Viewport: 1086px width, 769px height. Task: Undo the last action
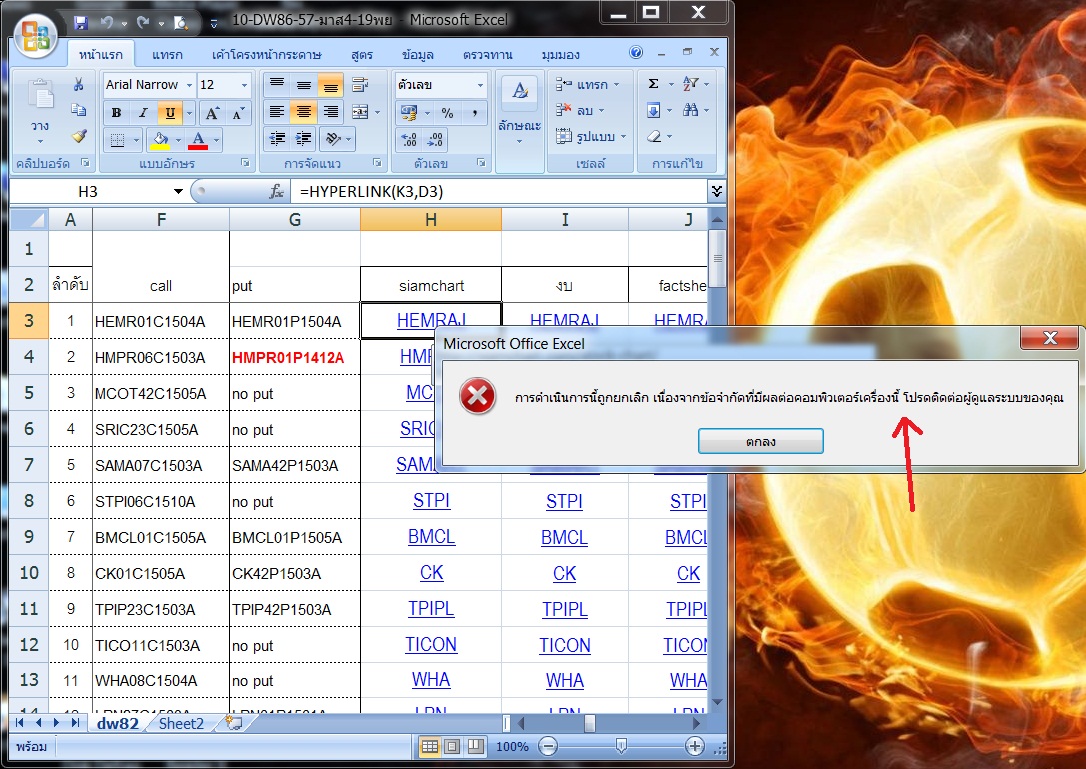click(107, 23)
